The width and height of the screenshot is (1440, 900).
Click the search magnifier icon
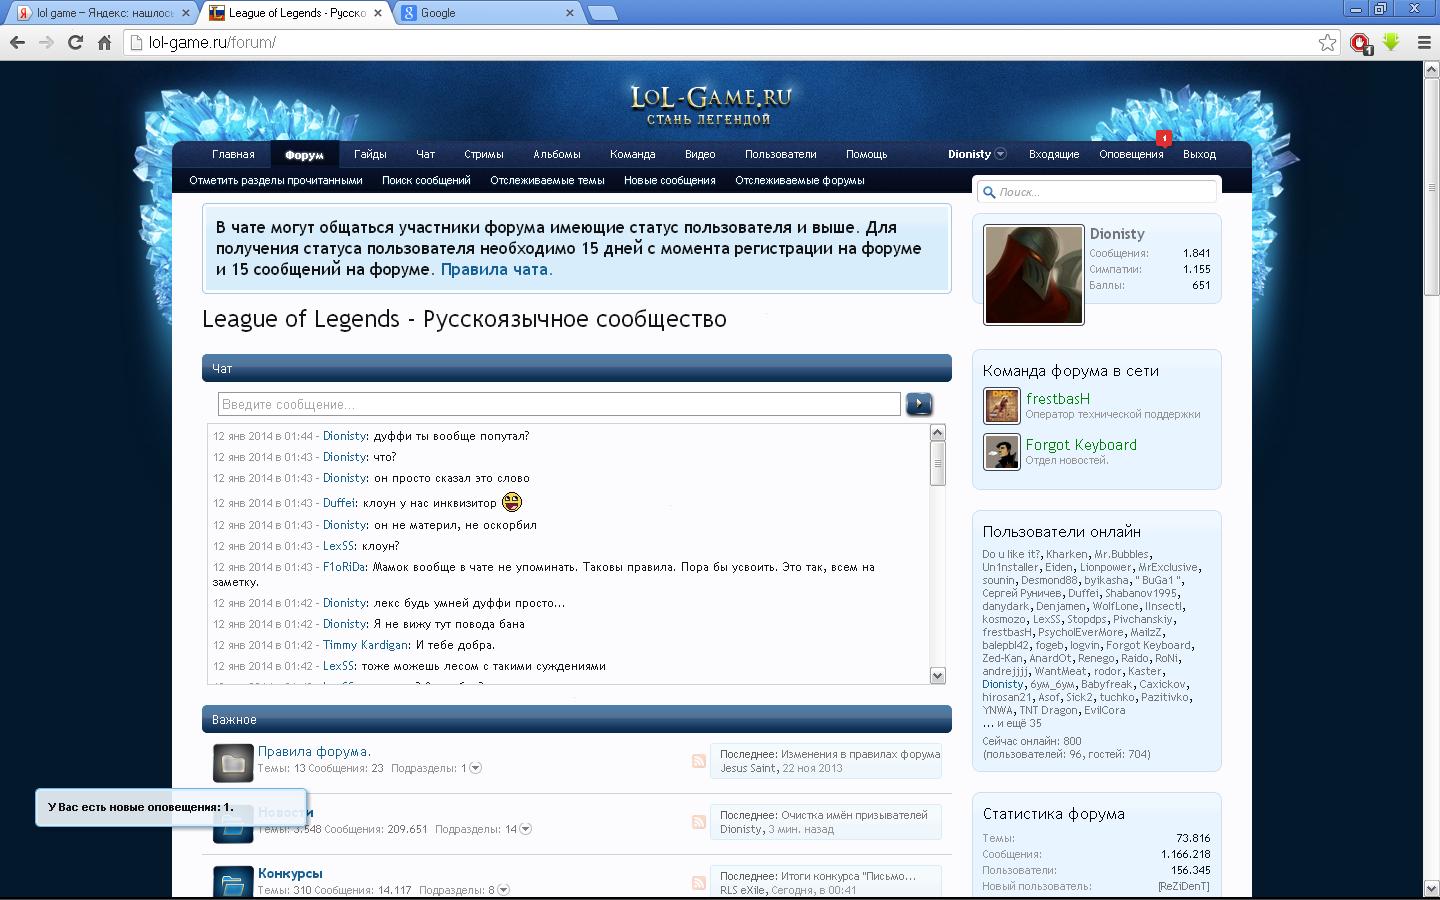tap(989, 192)
